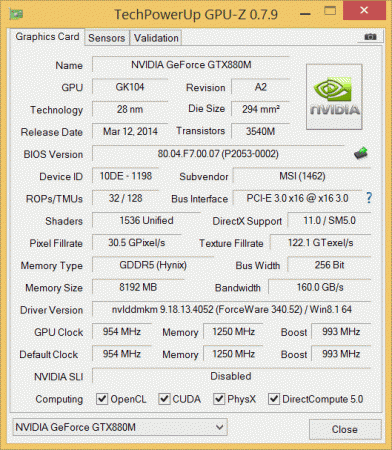Click GPU Clock value 954 MHz
392x450 pixels.
122,332
